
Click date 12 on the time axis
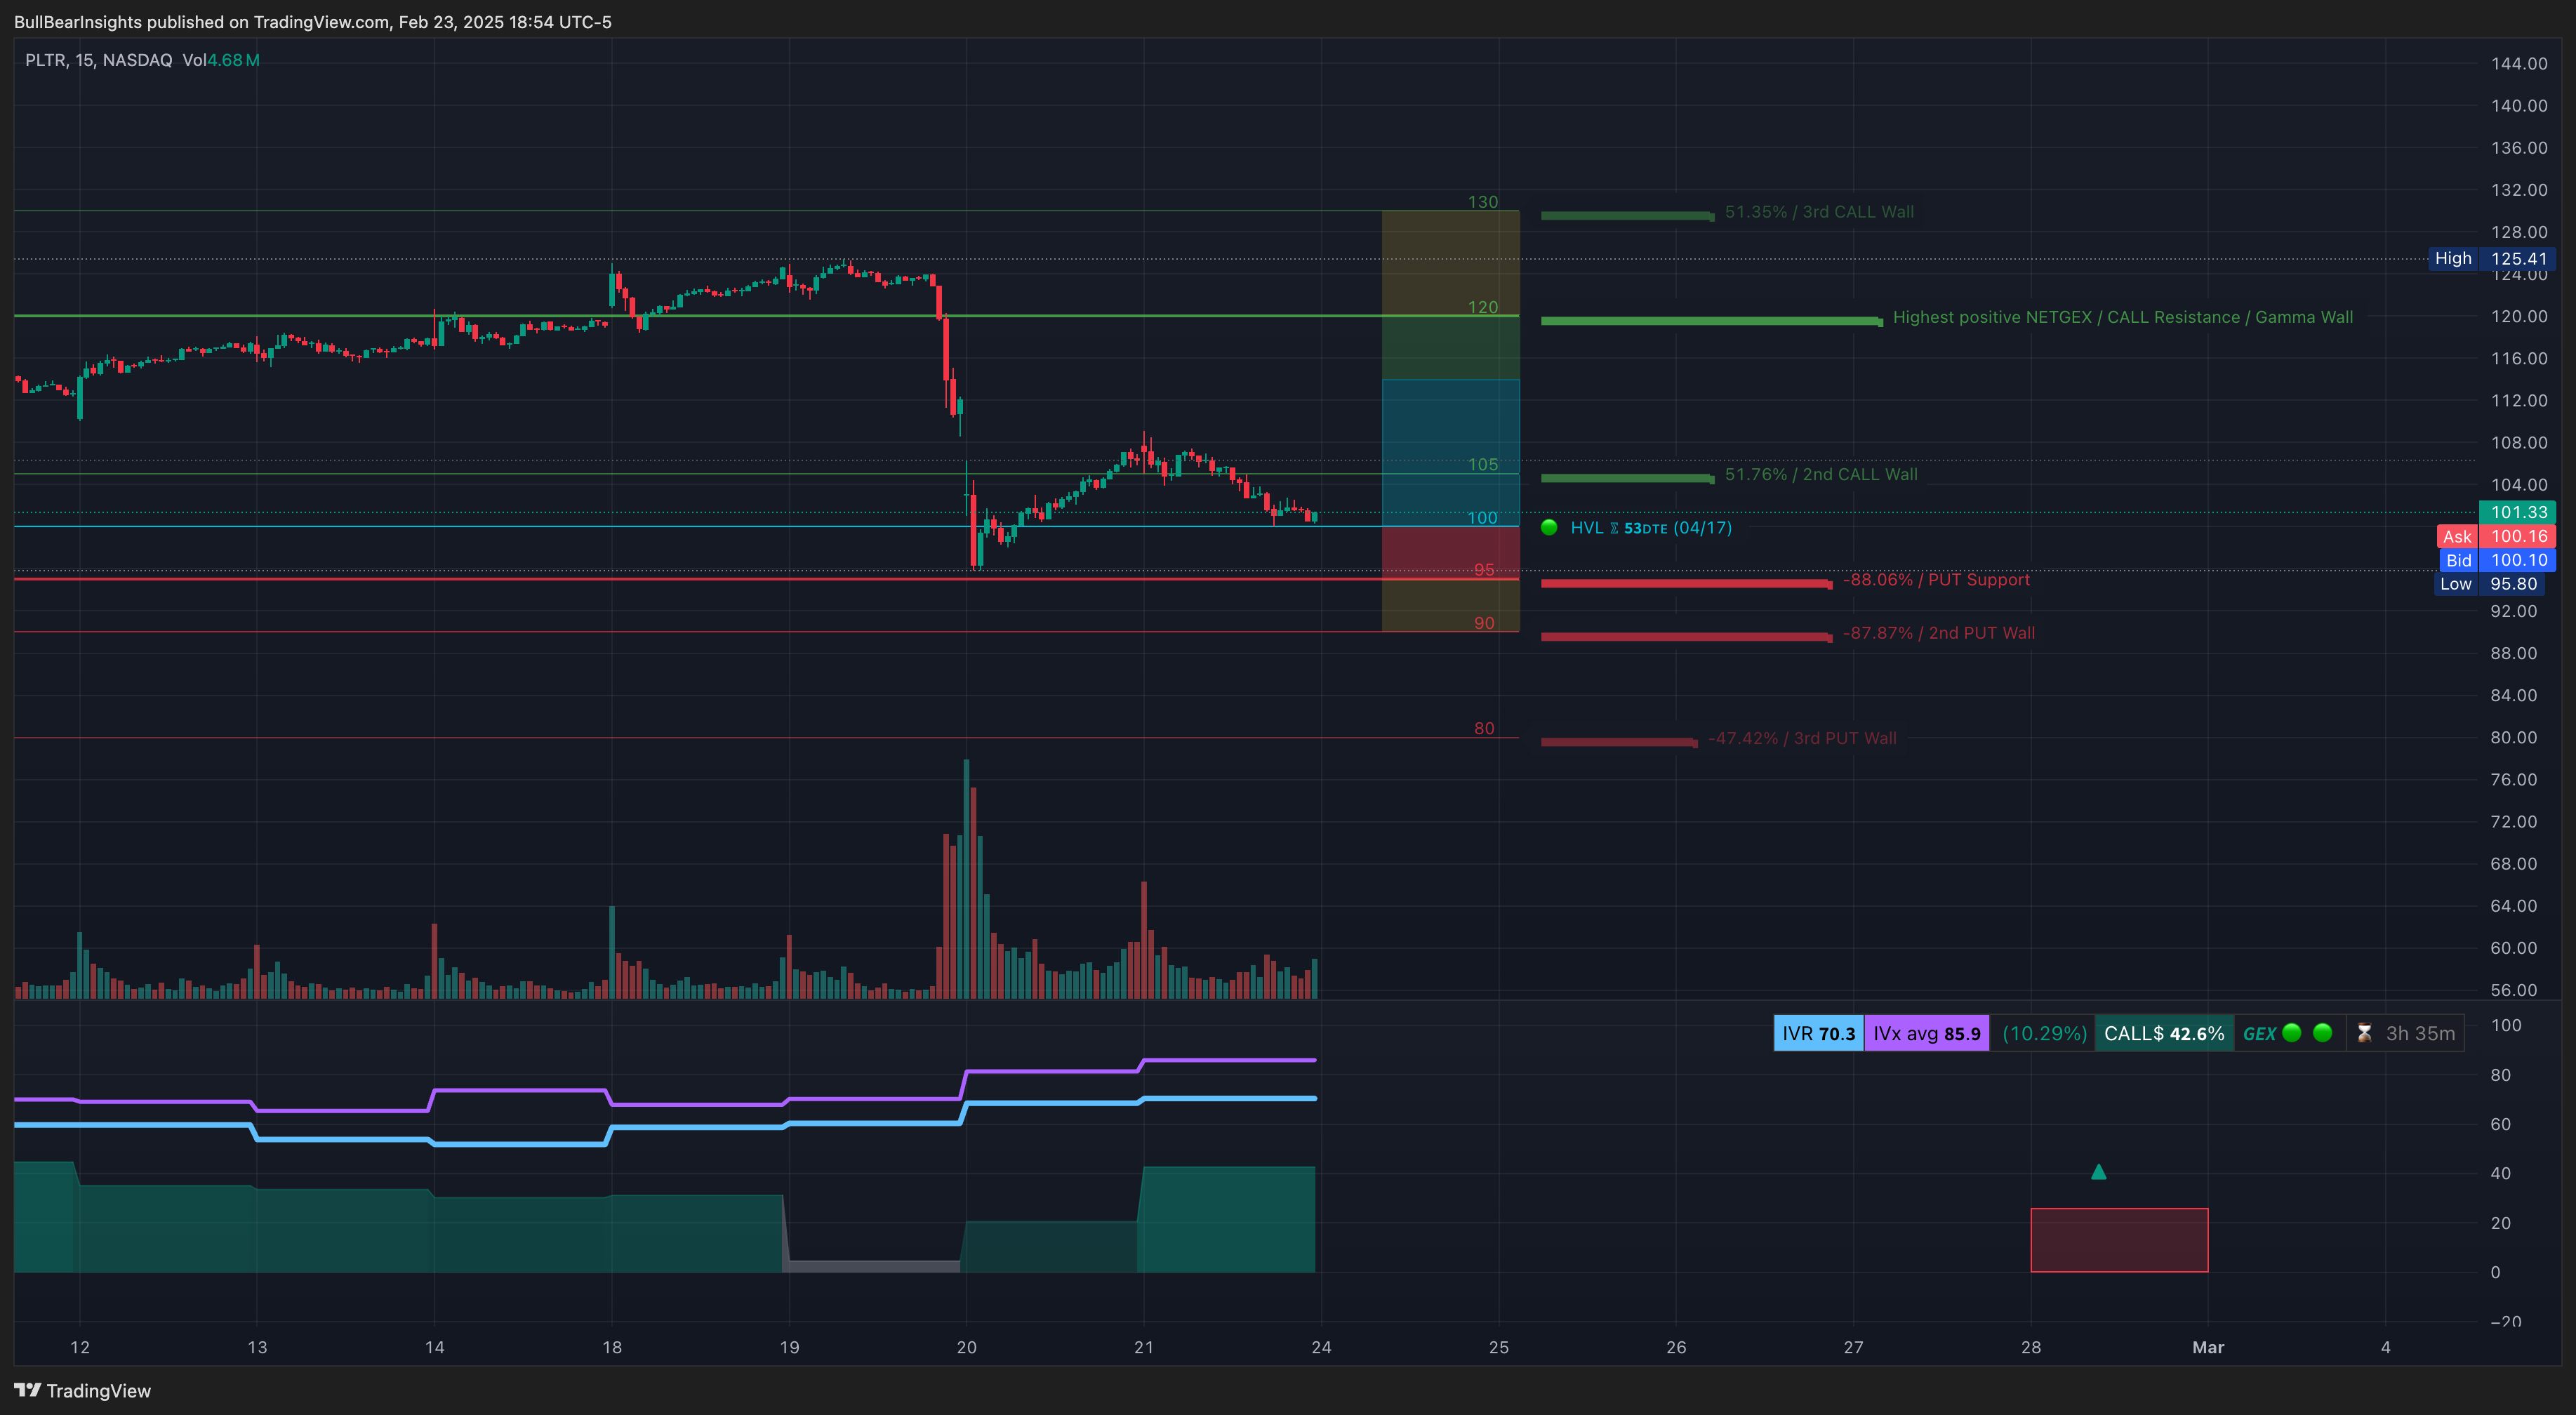pyautogui.click(x=80, y=1347)
